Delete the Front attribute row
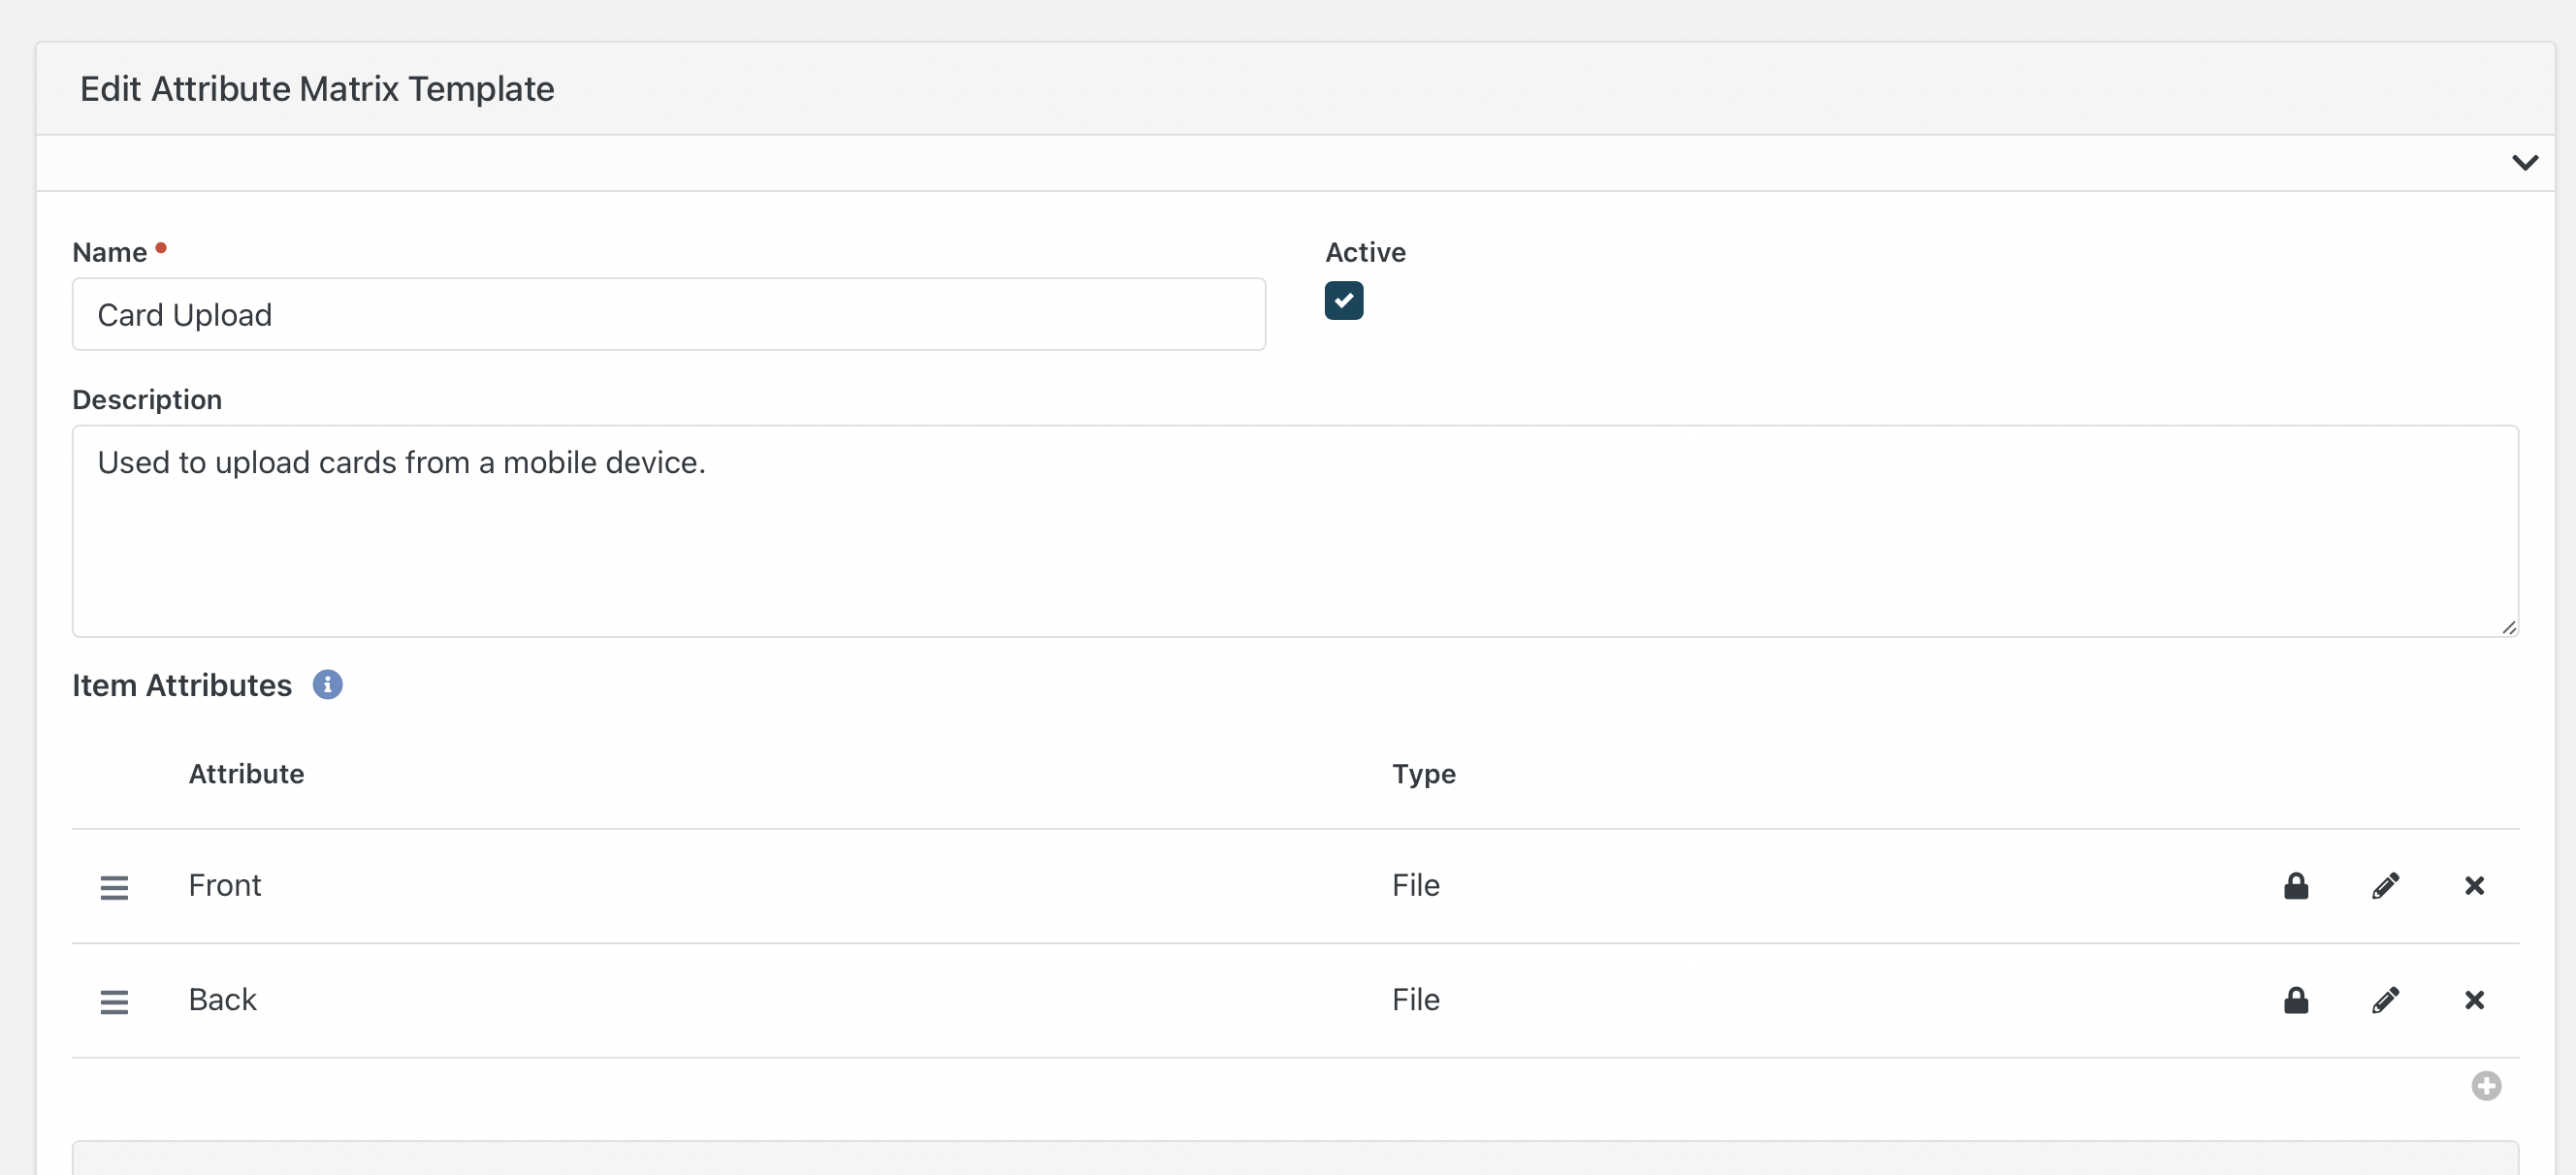Viewport: 2576px width, 1175px height. coord(2474,886)
